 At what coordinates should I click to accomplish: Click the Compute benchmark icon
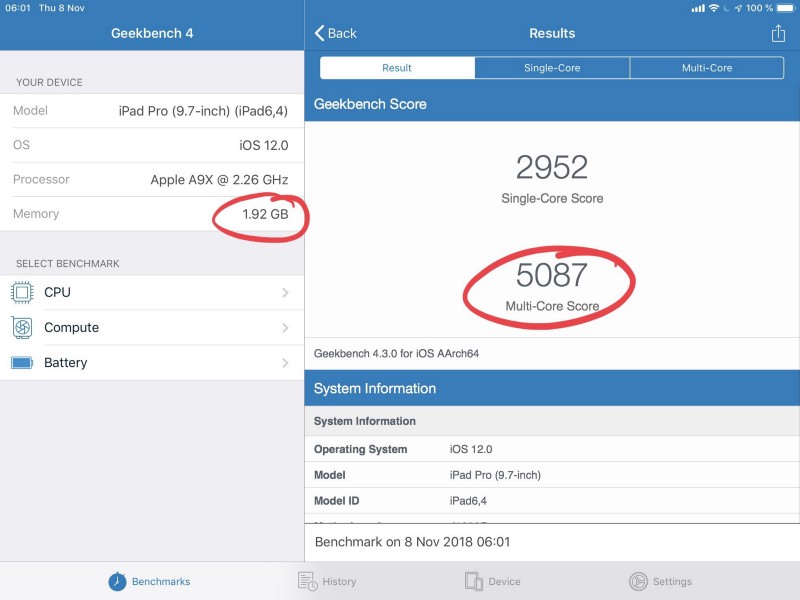[x=22, y=328]
